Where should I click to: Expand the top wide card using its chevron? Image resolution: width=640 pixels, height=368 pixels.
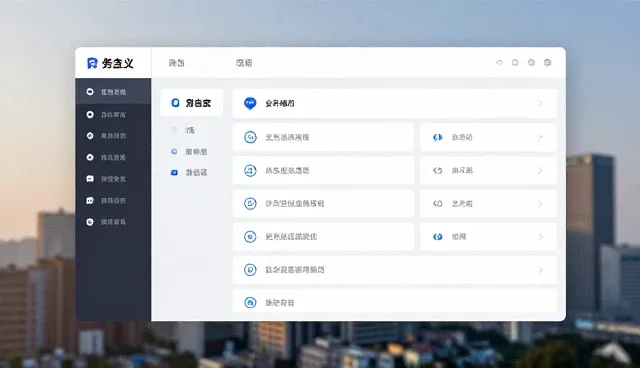(540, 104)
